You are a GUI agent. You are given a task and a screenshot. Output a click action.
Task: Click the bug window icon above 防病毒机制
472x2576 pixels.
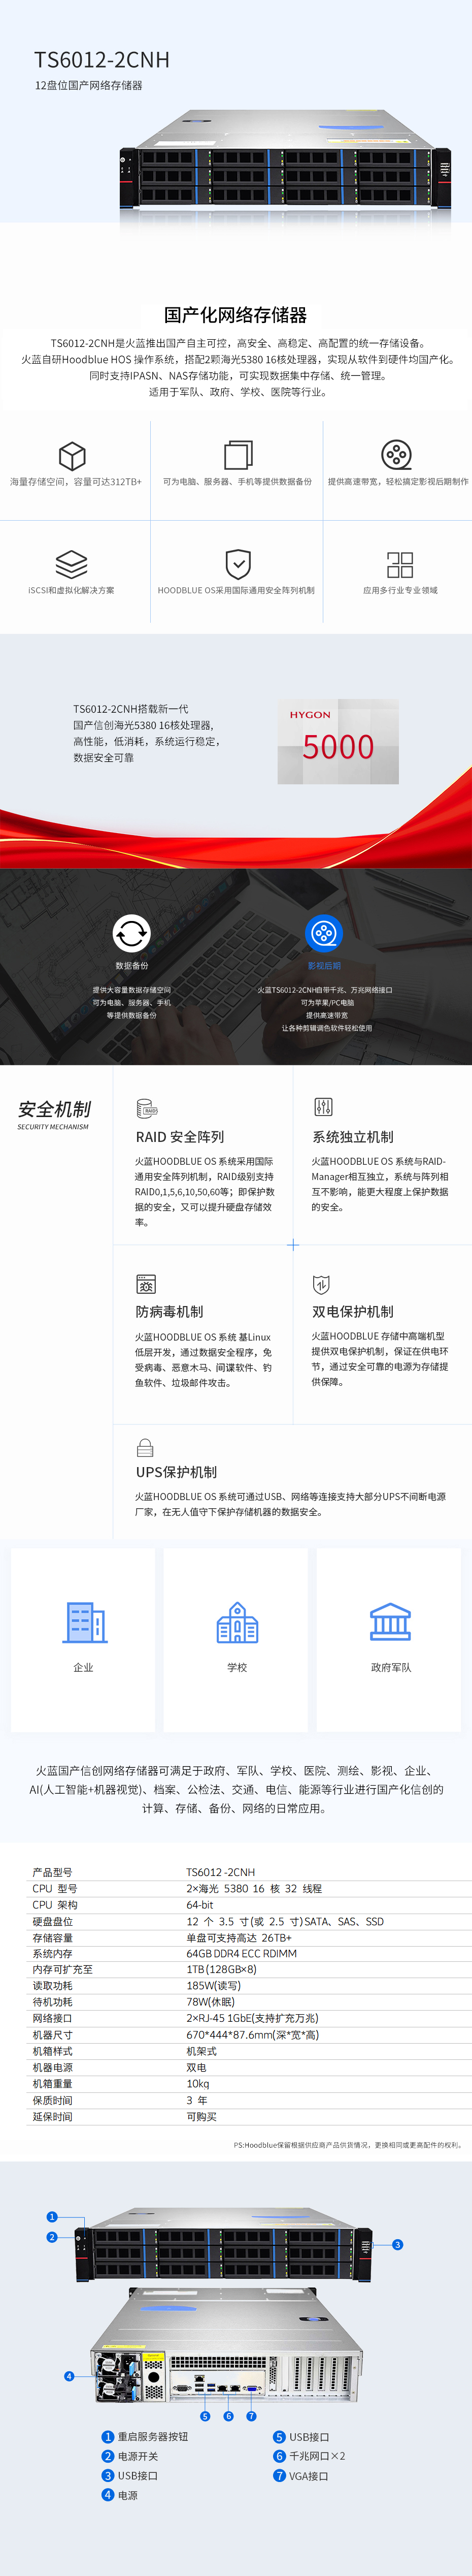pos(146,1284)
